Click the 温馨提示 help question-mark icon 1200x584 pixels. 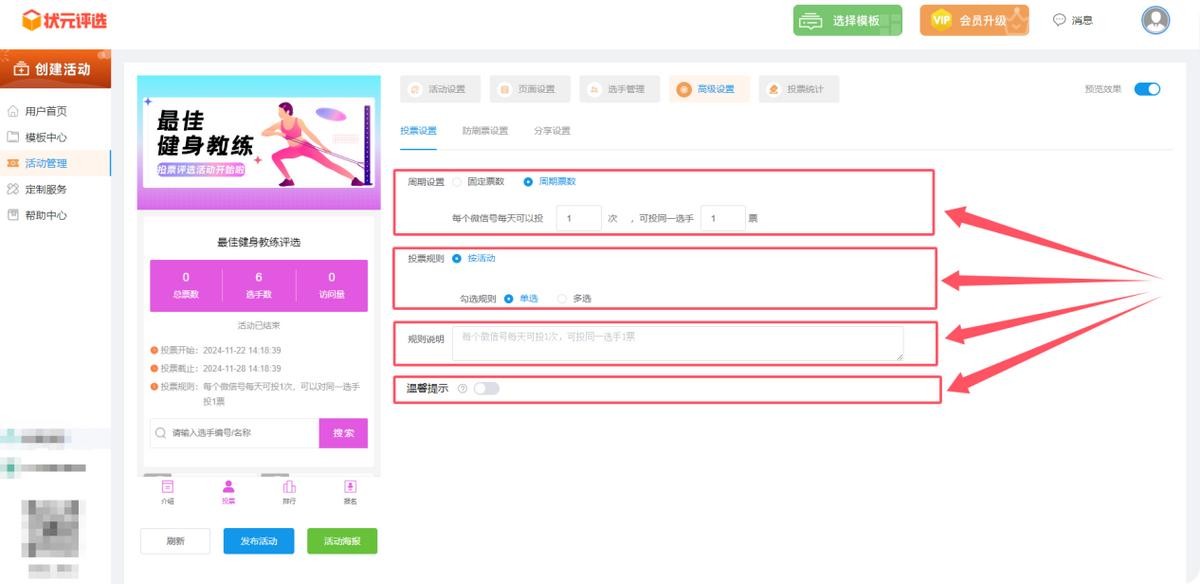tap(462, 388)
